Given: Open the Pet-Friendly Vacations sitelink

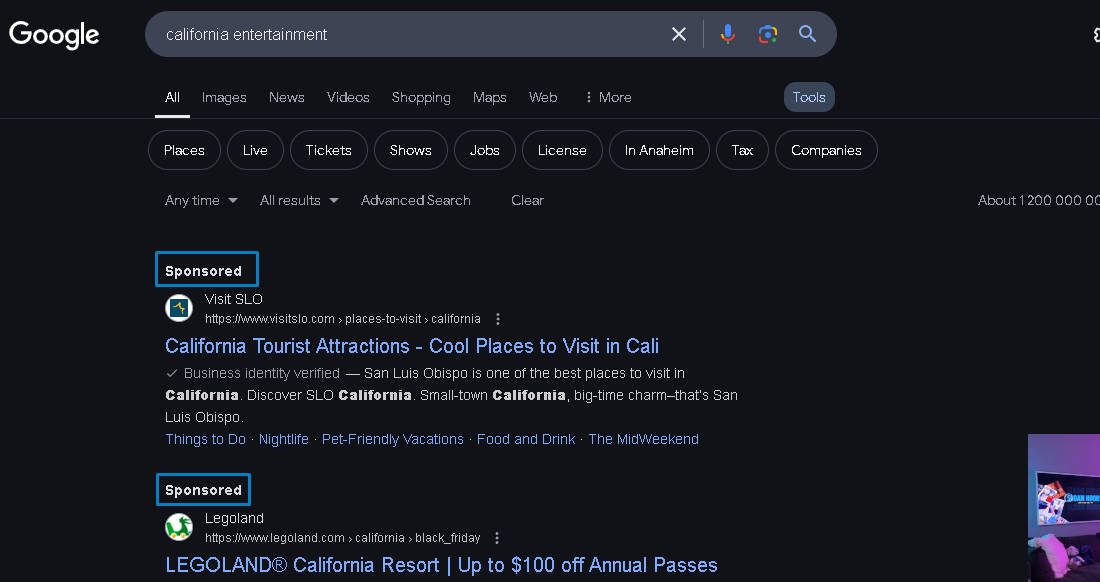Looking at the screenshot, I should point(393,440).
